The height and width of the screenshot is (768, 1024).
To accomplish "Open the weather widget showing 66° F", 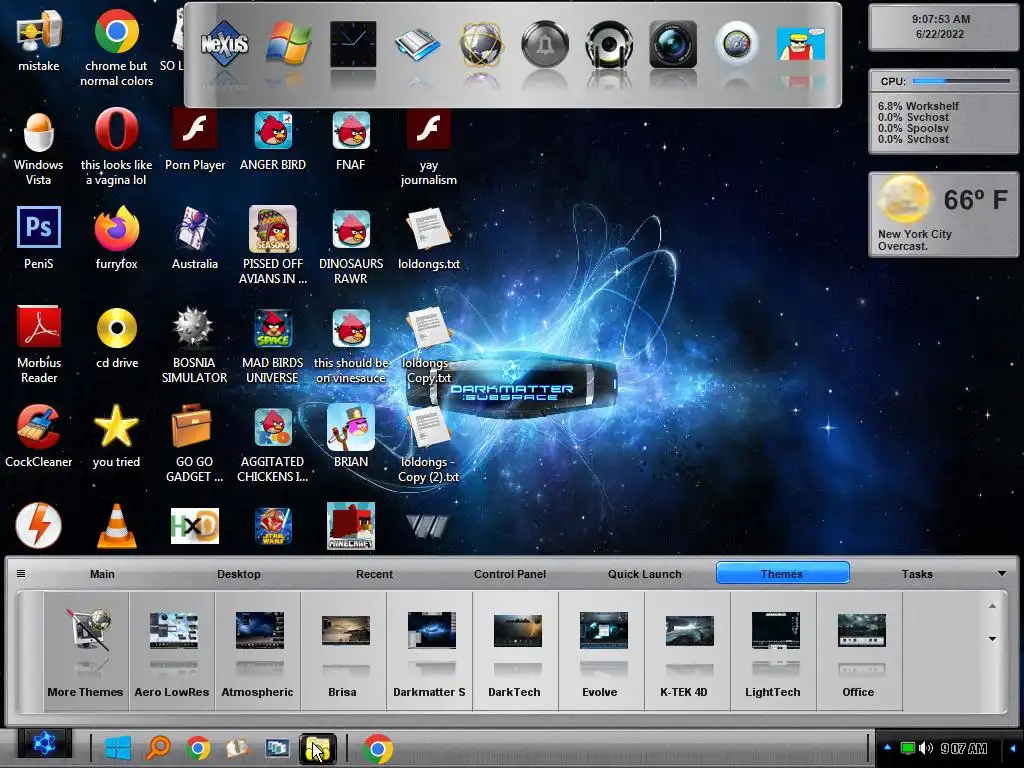I will (944, 214).
